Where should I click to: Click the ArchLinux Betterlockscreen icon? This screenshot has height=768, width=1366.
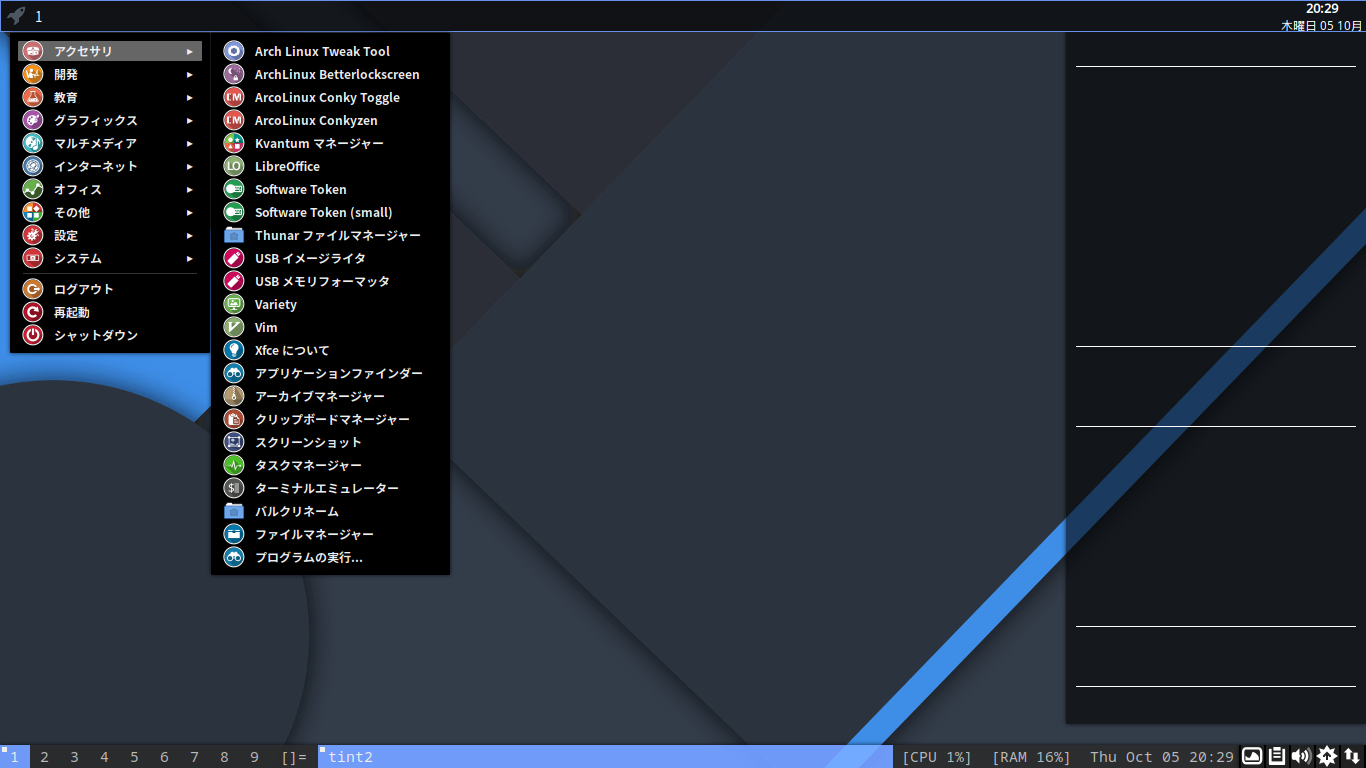tap(234, 74)
